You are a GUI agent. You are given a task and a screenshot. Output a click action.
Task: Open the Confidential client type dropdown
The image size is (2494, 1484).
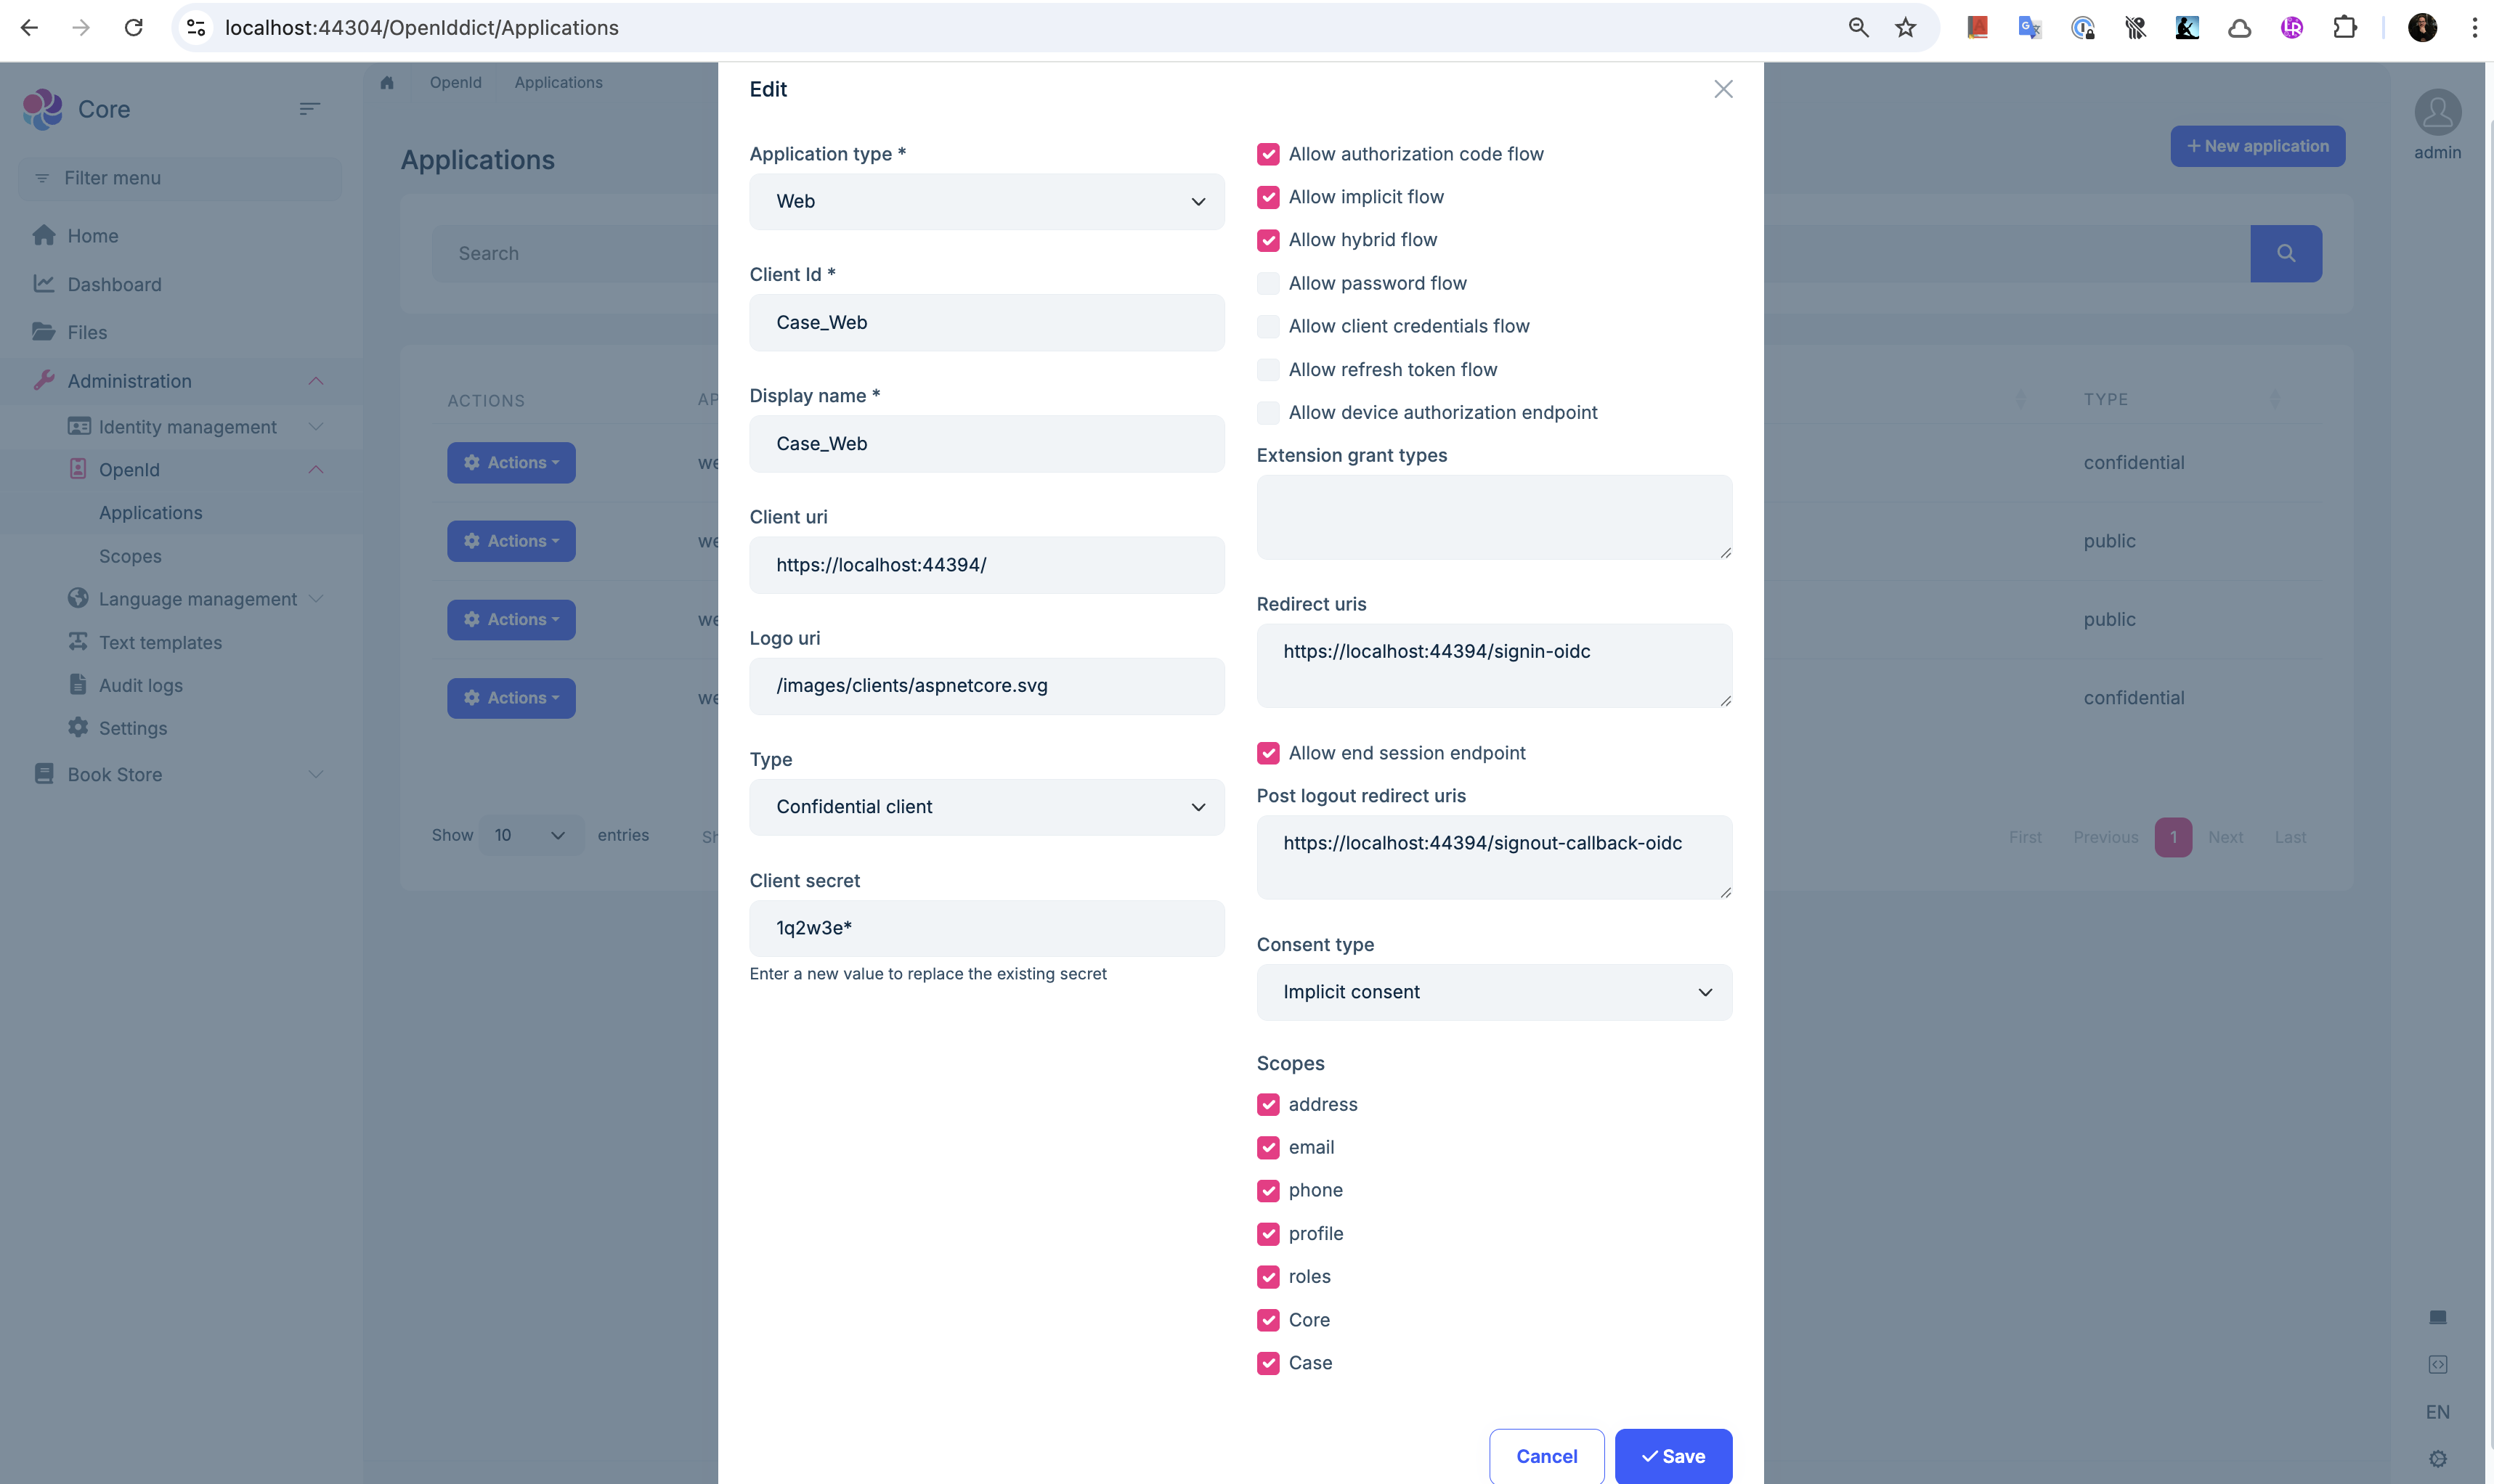[x=986, y=807]
